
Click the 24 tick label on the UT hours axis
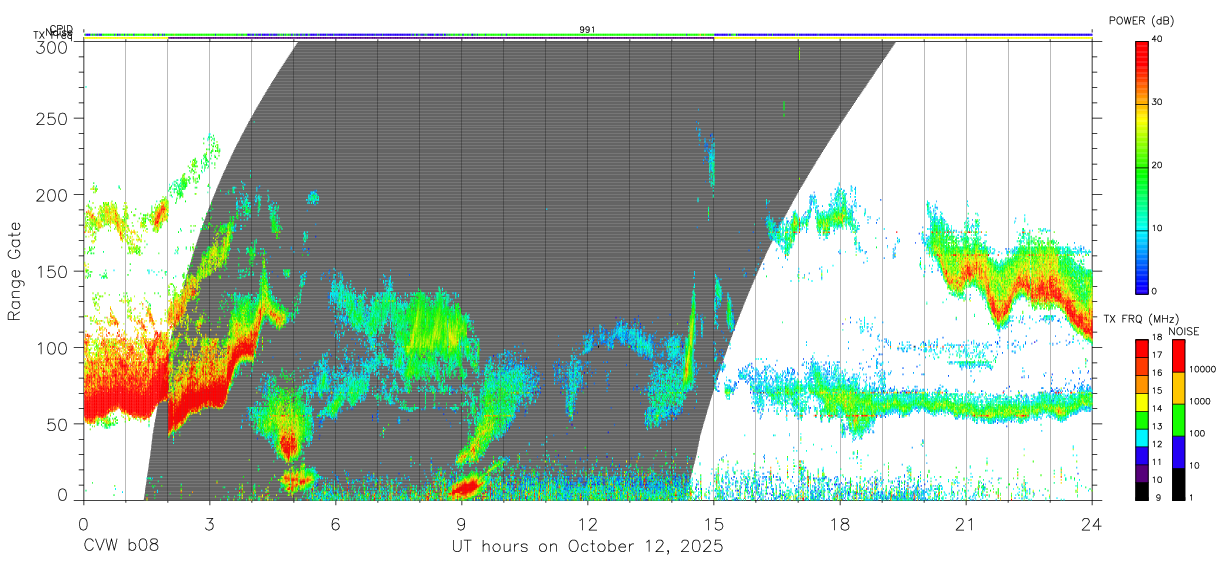click(1091, 524)
